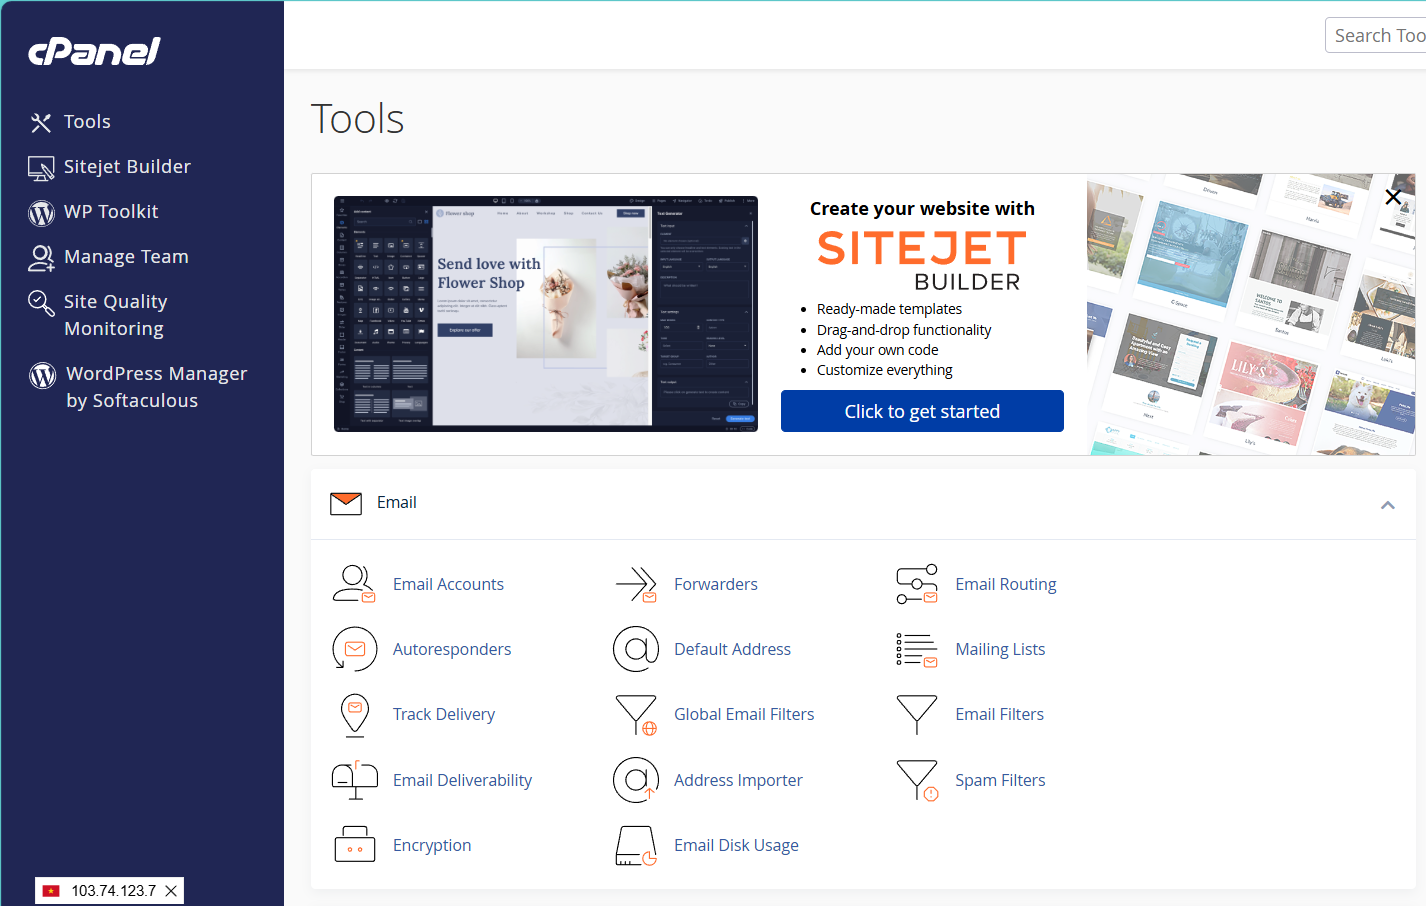Click the Email section header label
1426x906 pixels.
point(396,502)
